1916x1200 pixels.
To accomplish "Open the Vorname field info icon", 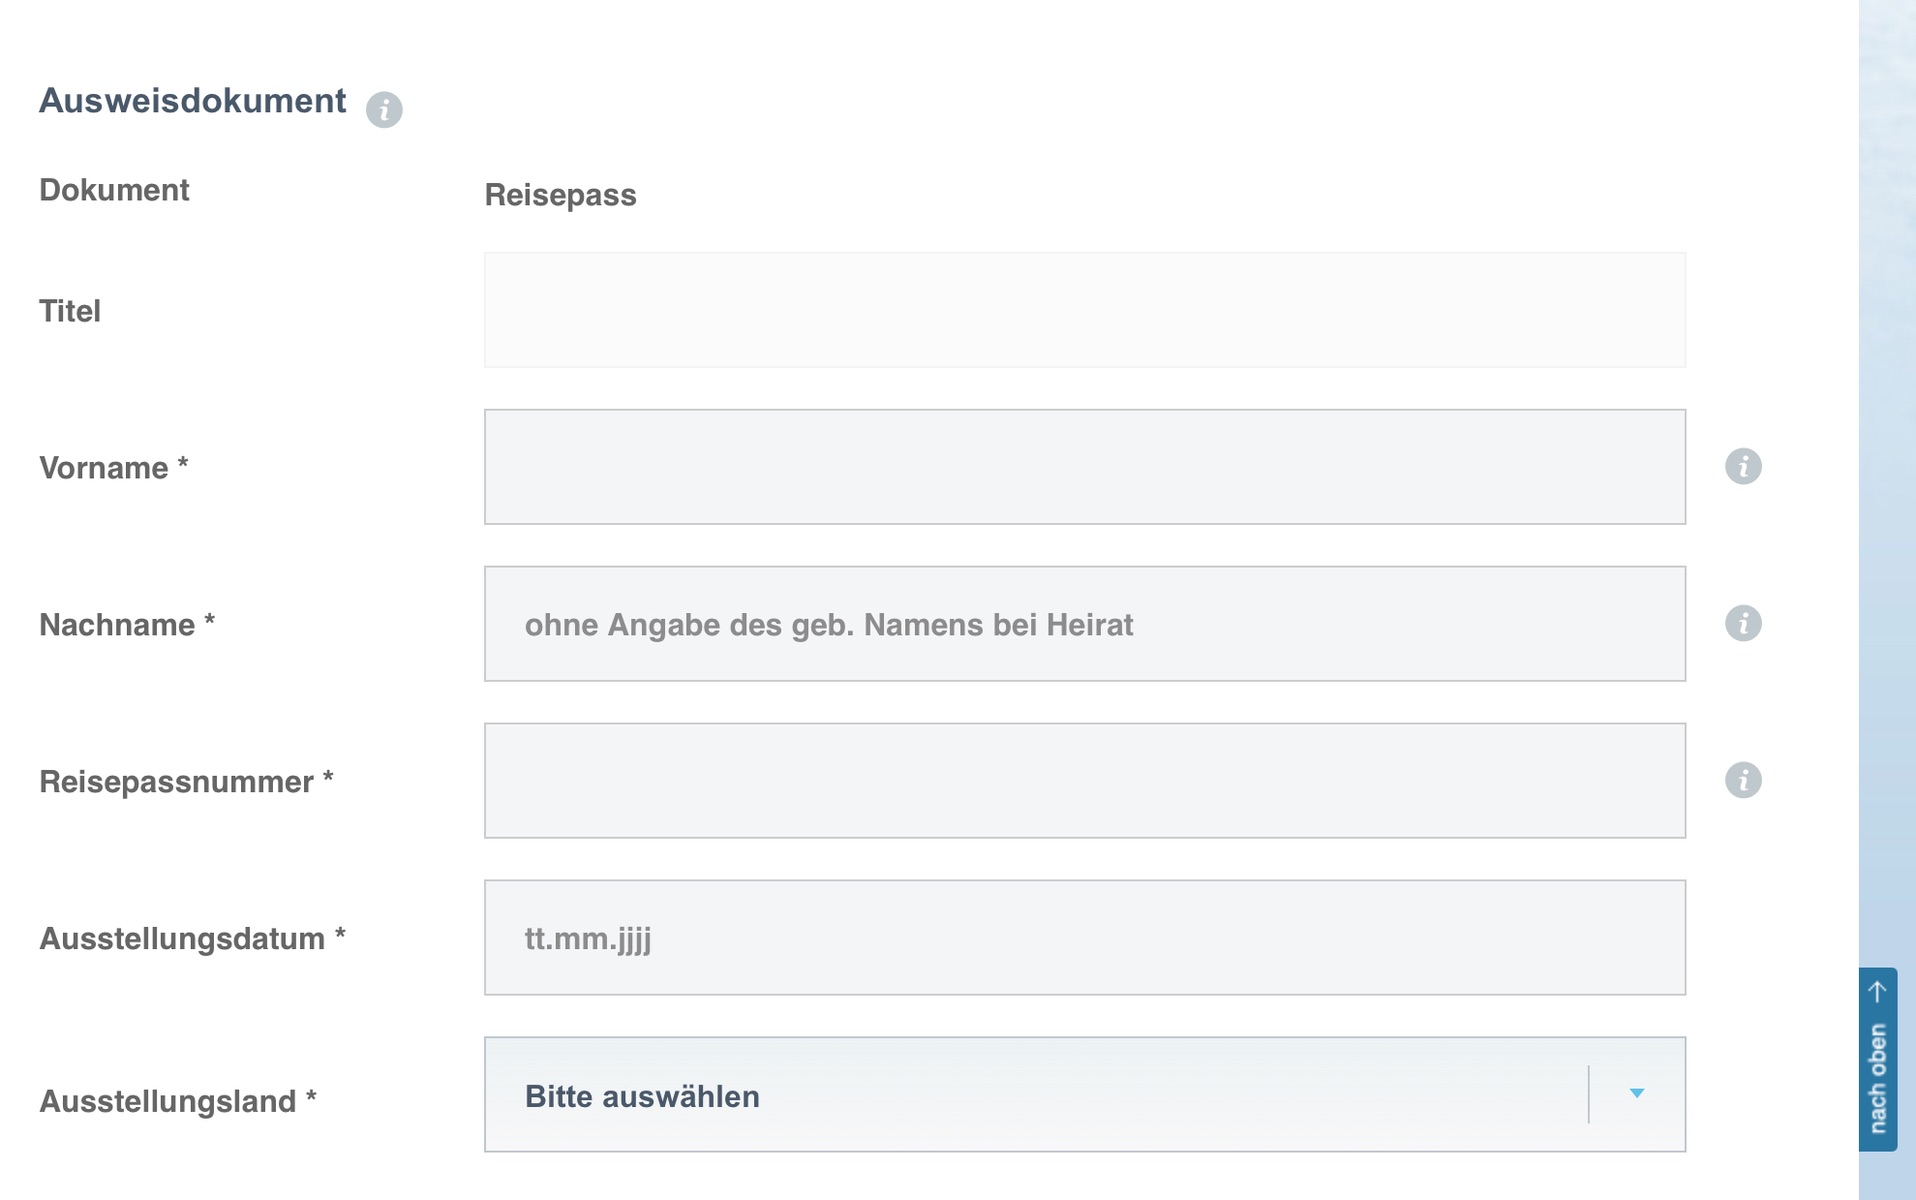I will click(x=1743, y=466).
